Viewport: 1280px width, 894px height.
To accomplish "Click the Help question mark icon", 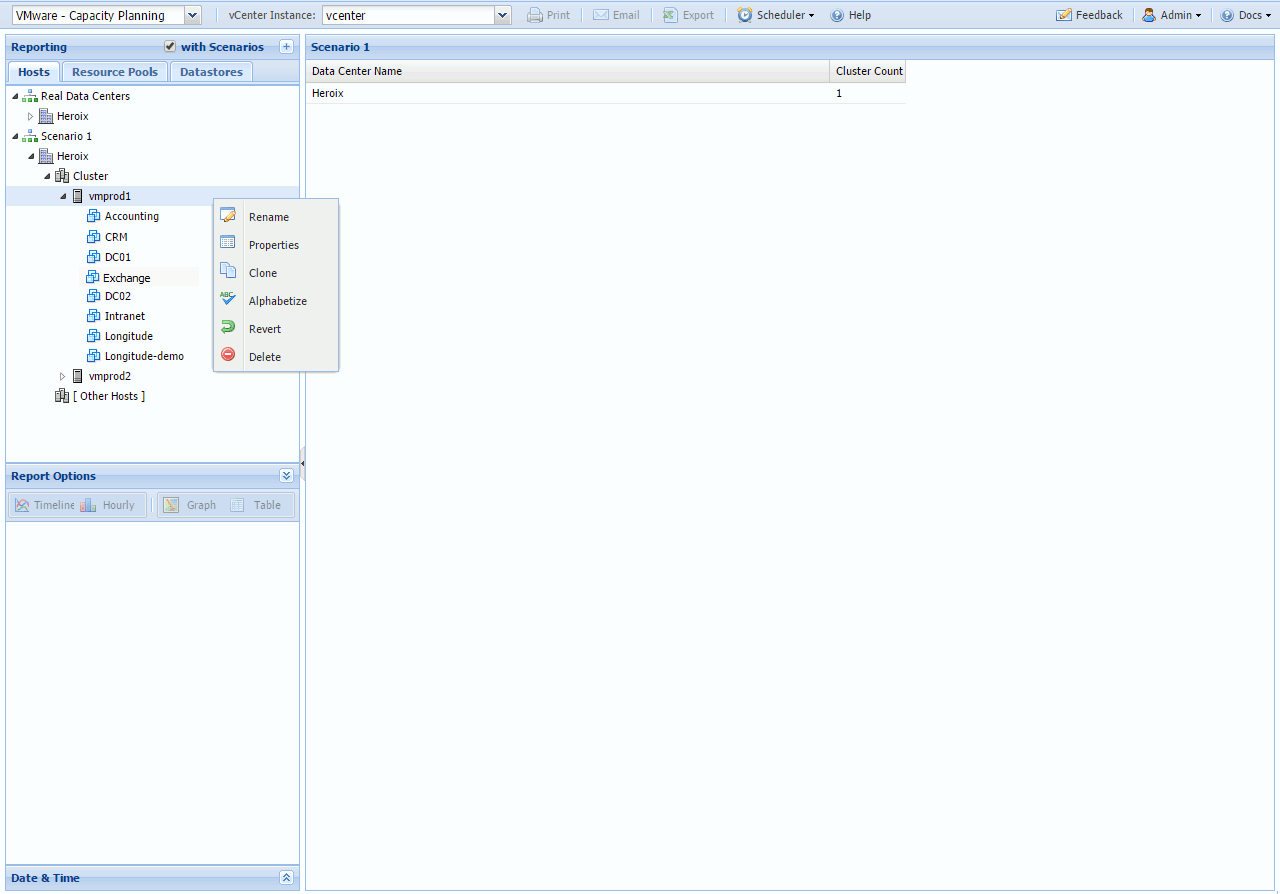I will click(x=837, y=15).
